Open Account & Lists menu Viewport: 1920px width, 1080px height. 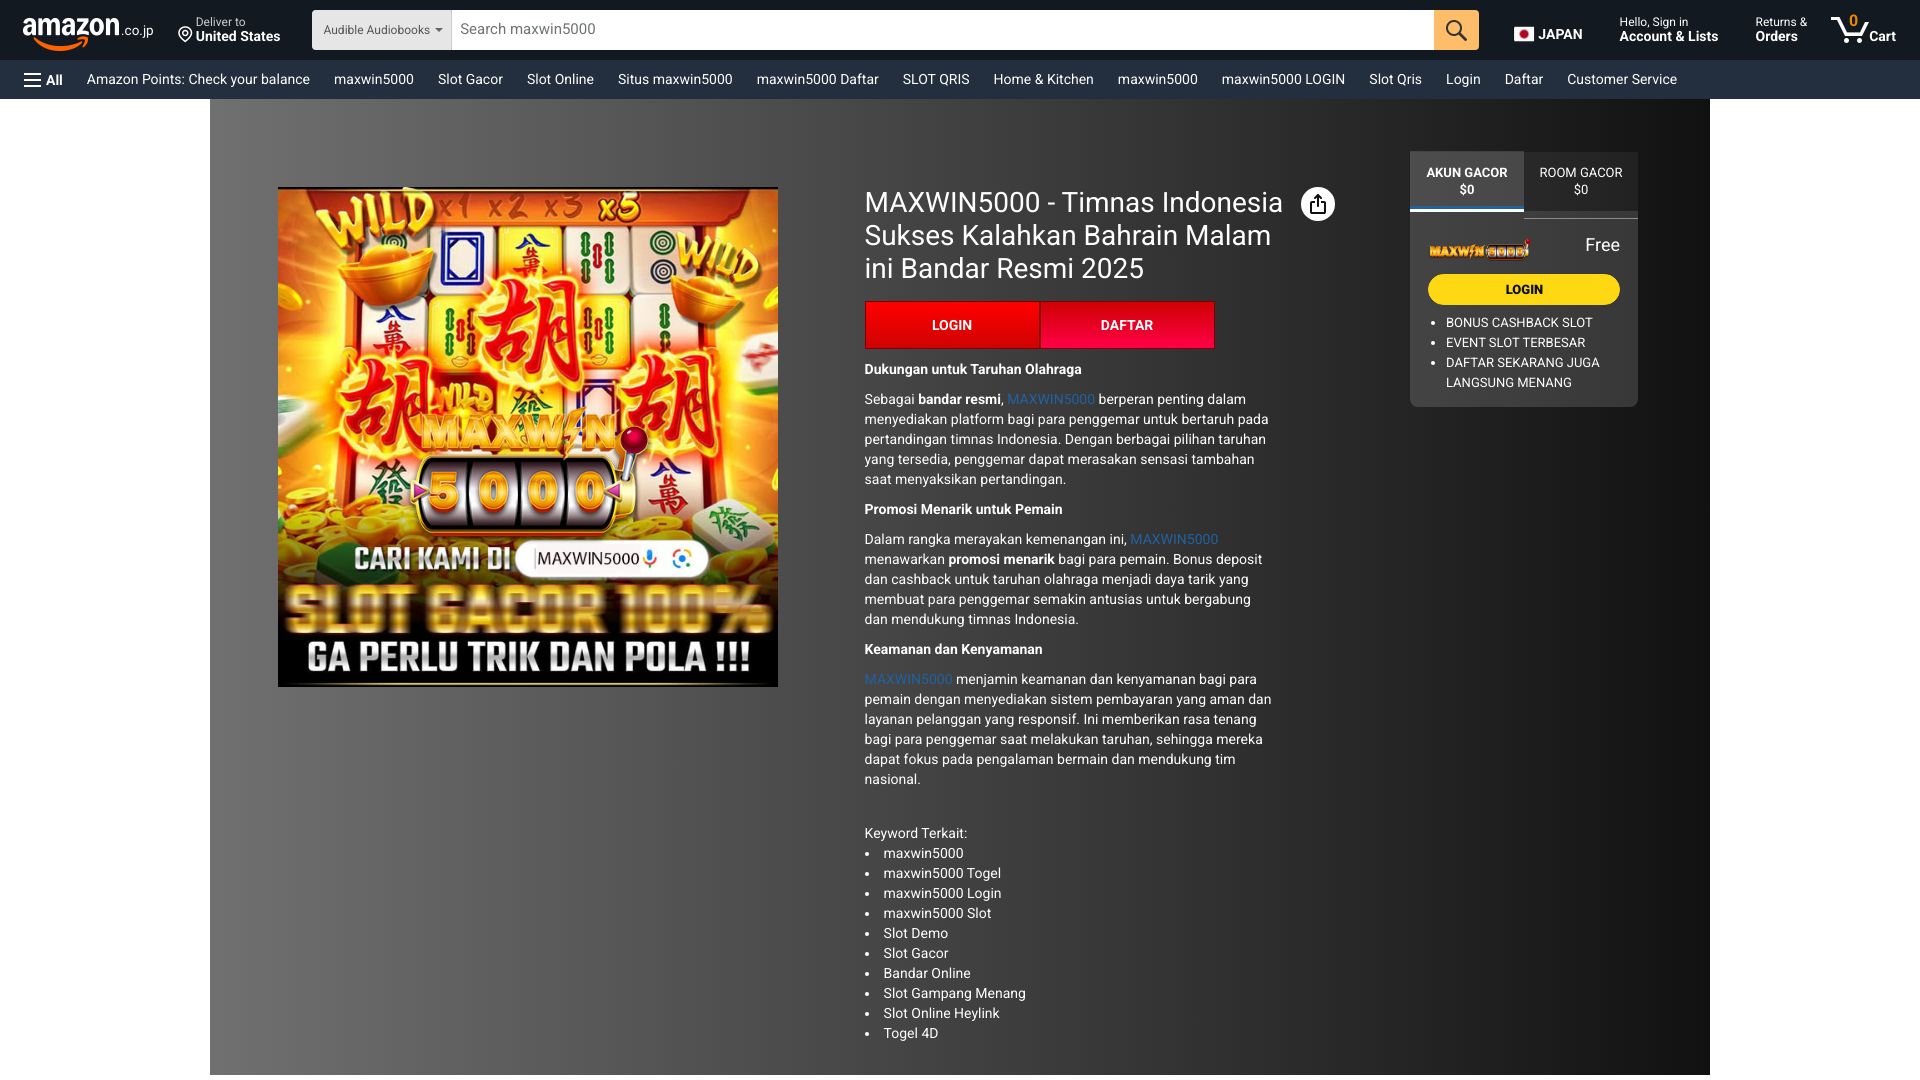coord(1669,29)
